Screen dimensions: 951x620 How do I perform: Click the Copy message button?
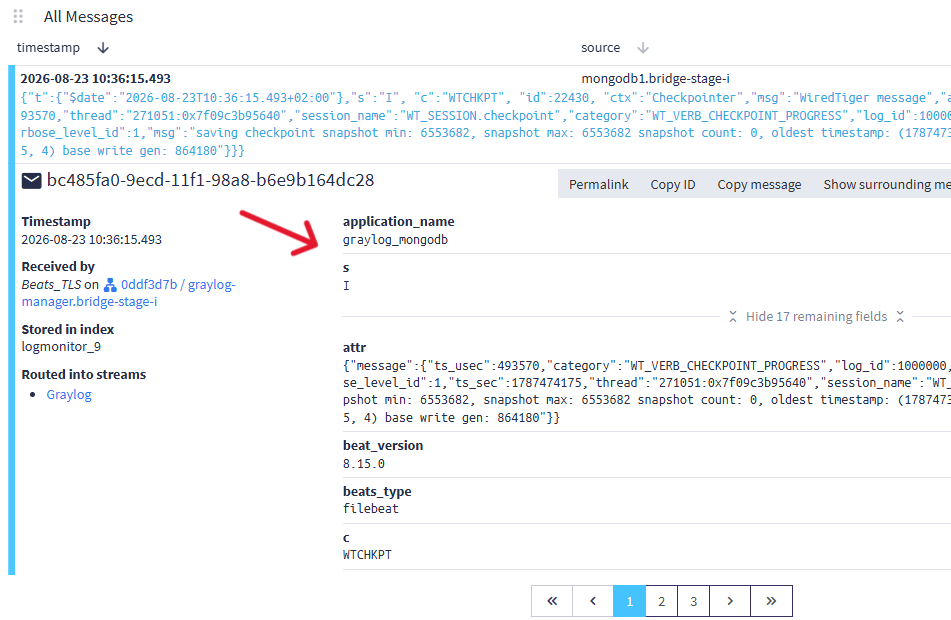(759, 184)
